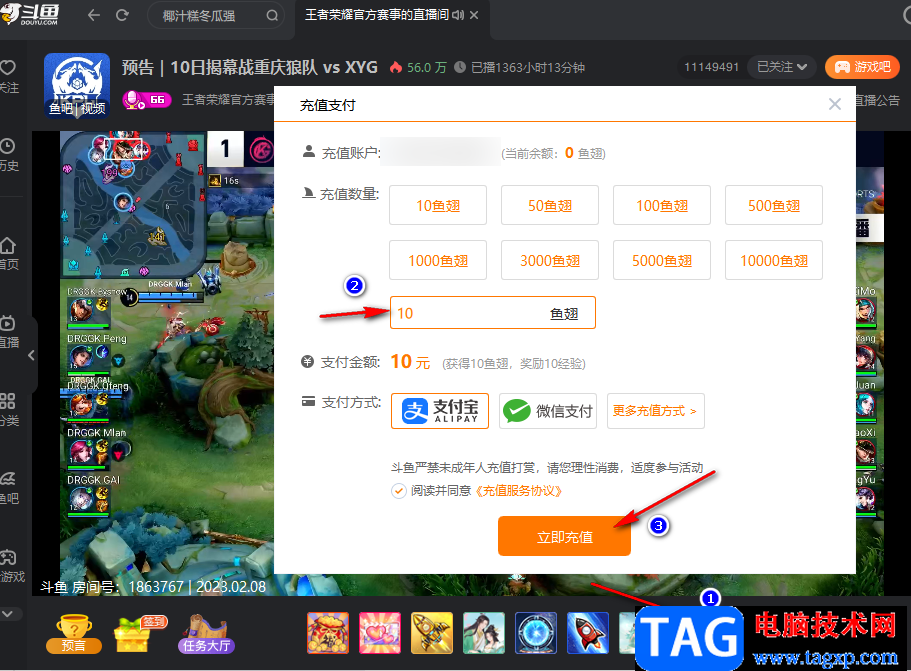Open the 直播 live sidebar item
Viewport: 911px width, 671px height.
pos(8,332)
